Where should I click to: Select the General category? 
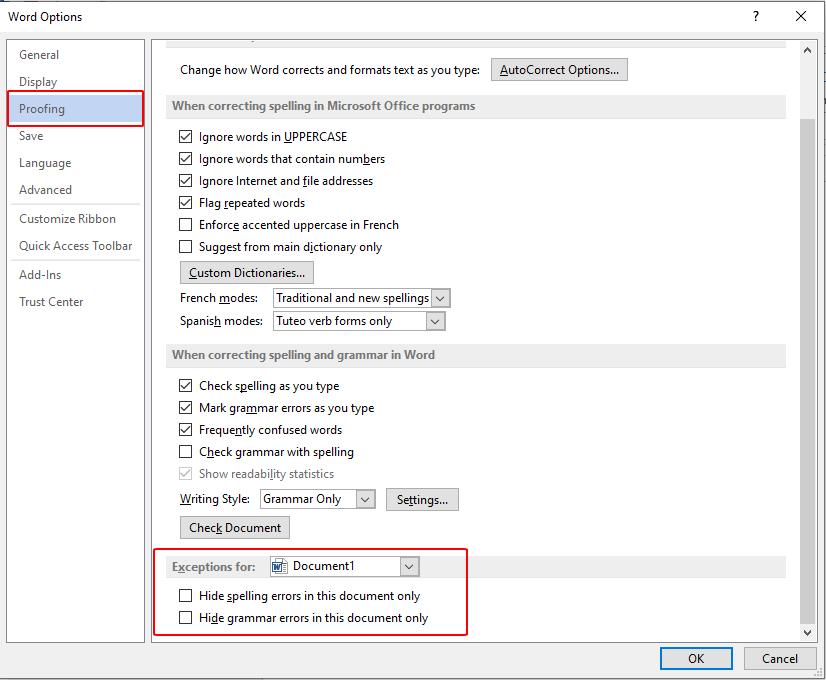(75, 55)
